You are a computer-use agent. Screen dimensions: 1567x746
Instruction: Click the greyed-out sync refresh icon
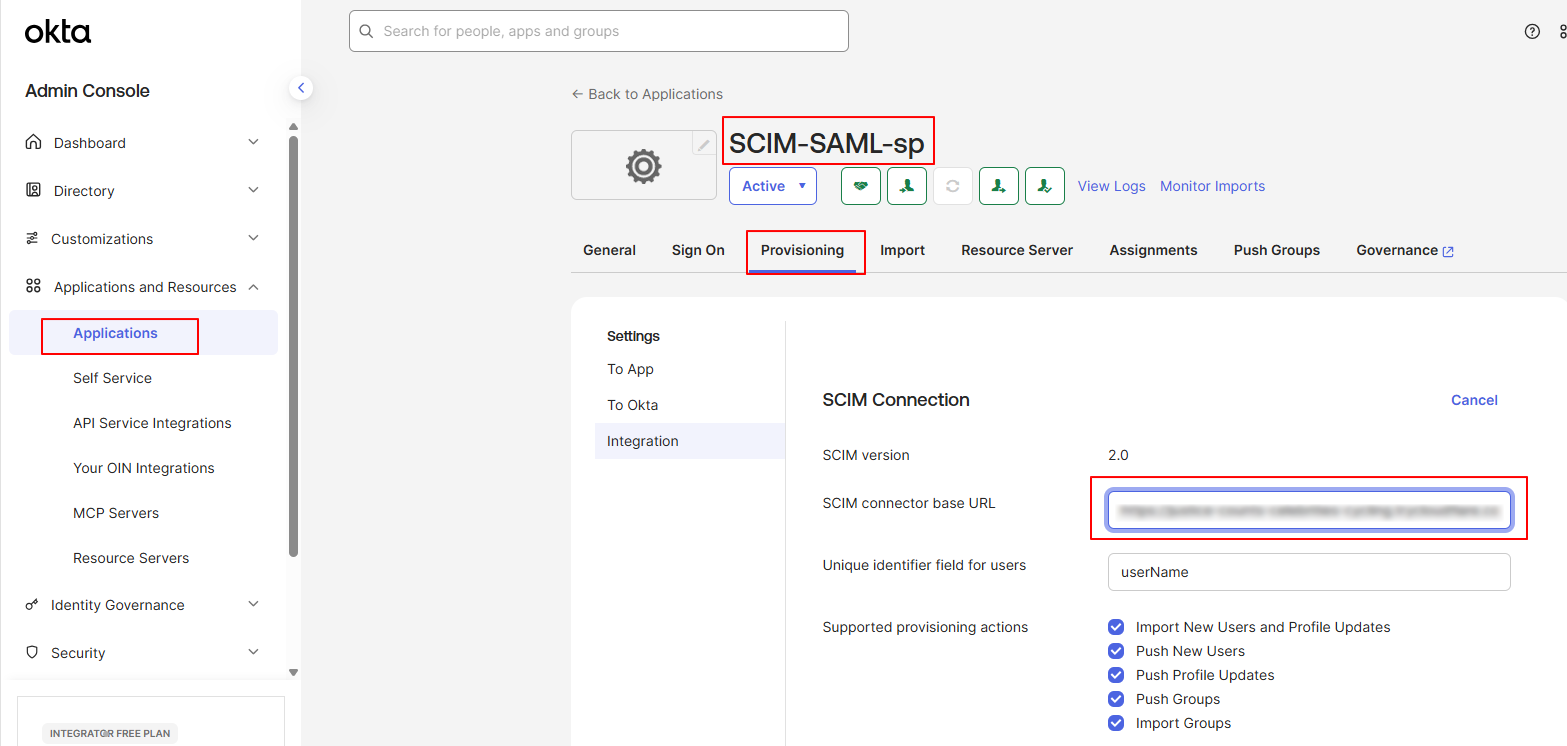tap(953, 186)
